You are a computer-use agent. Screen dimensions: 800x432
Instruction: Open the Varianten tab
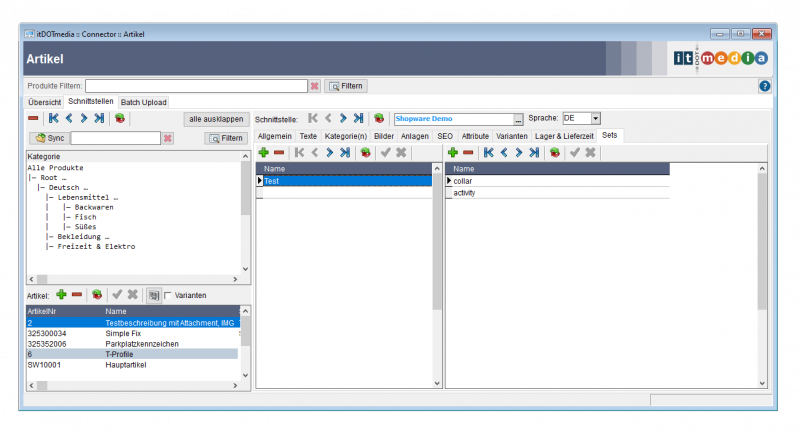[511, 135]
